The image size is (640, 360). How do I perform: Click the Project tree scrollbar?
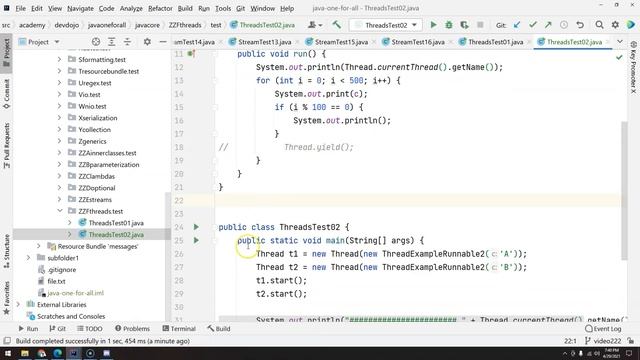[x=167, y=255]
